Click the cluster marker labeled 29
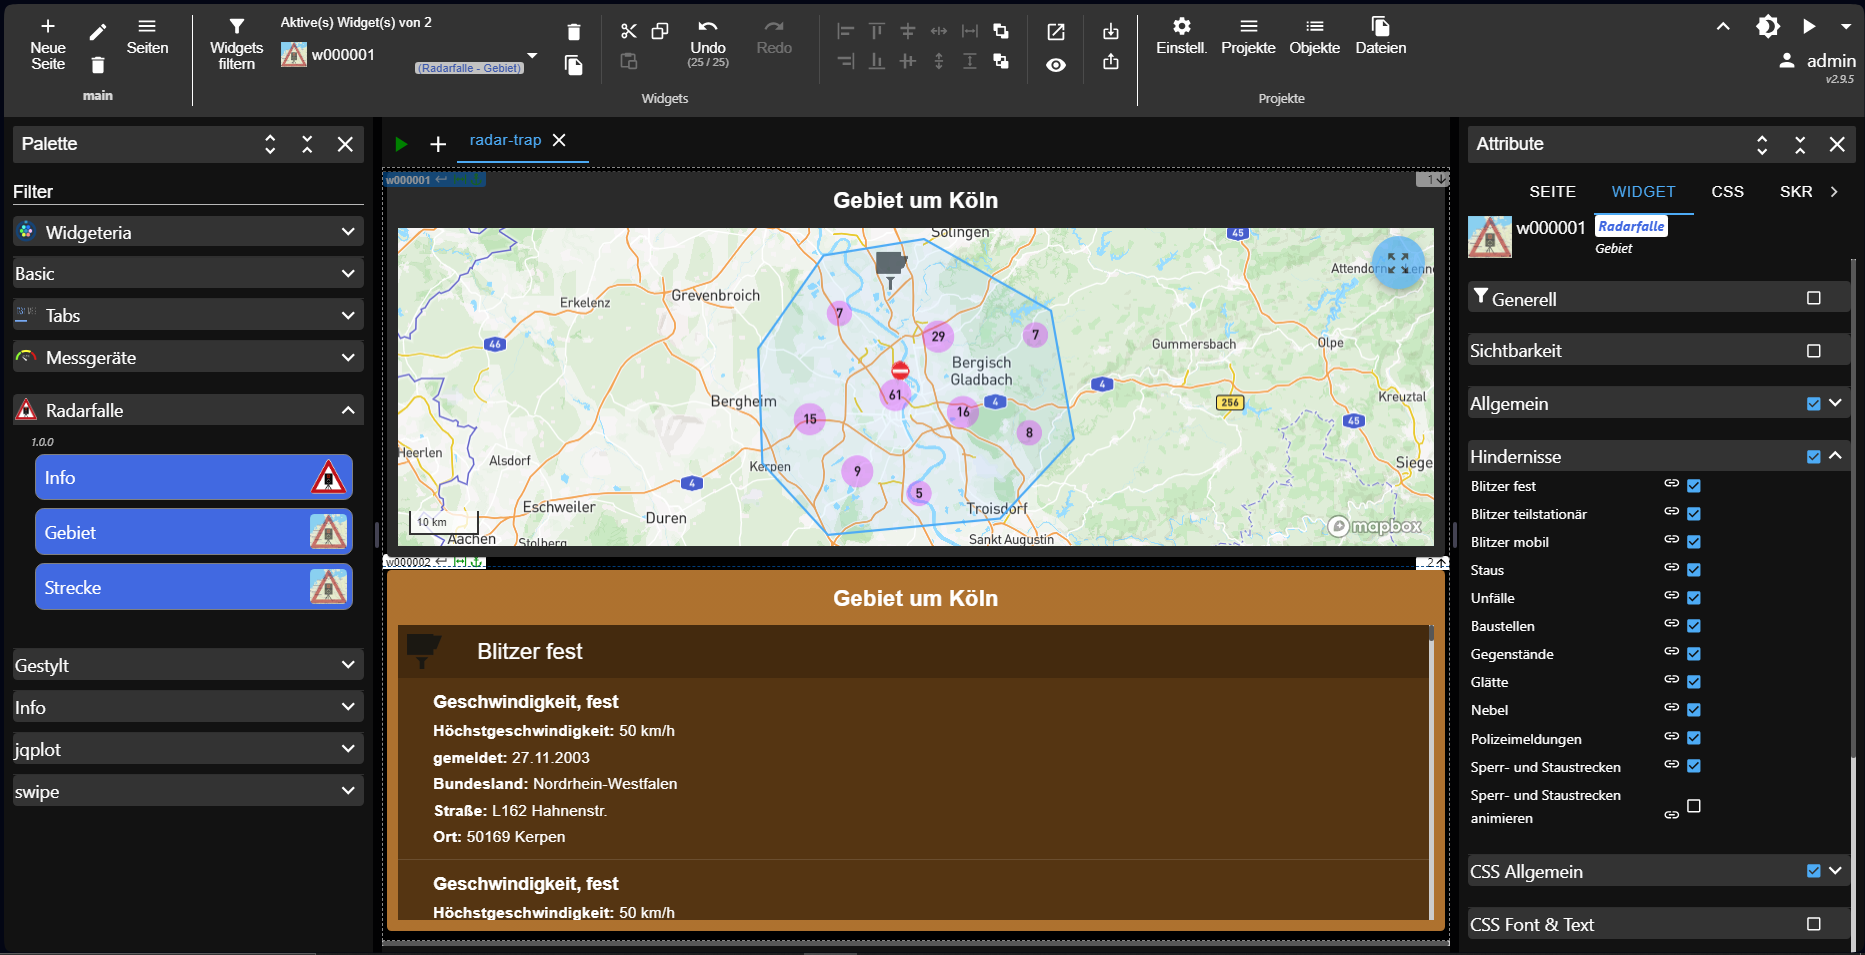 click(938, 336)
